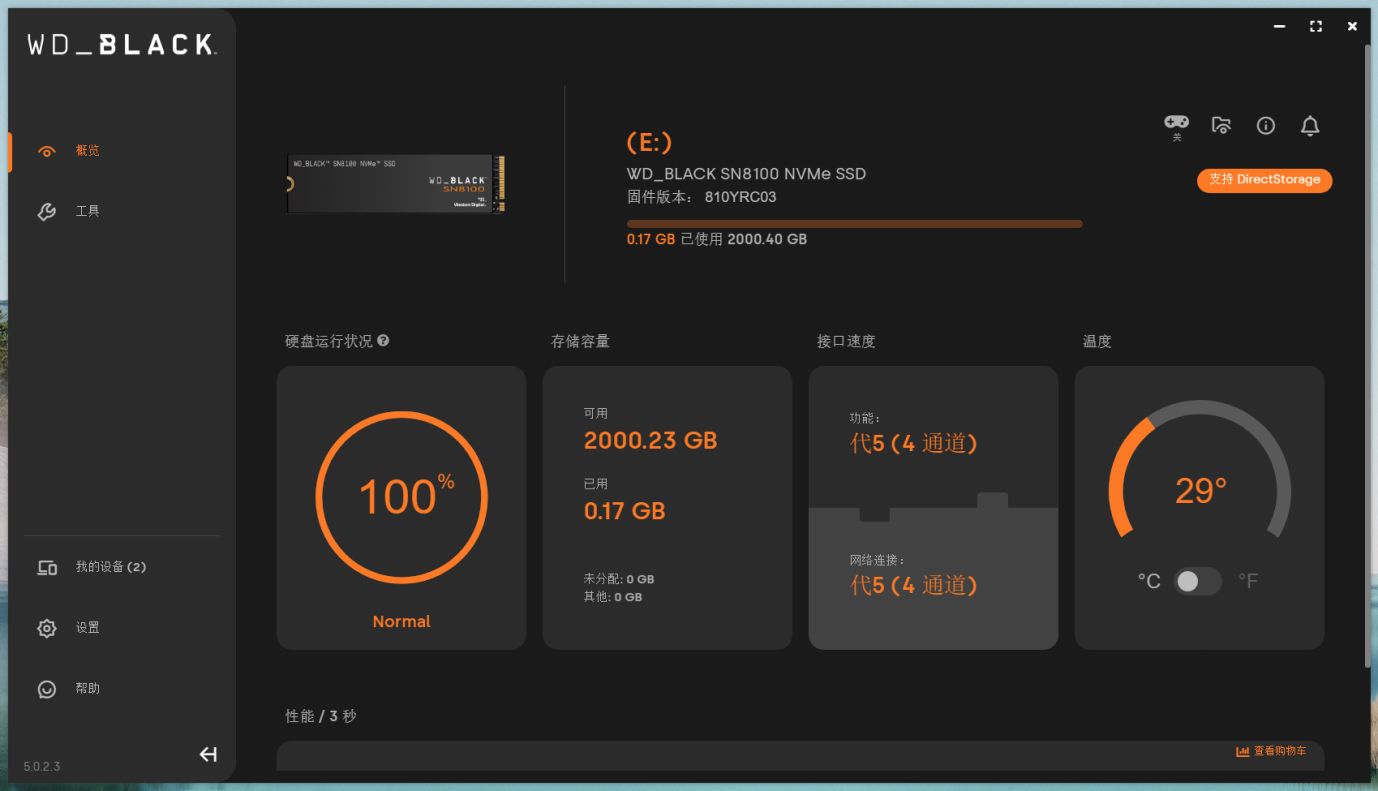Select the °C unit label
Image resolution: width=1378 pixels, height=791 pixels.
pyautogui.click(x=1149, y=581)
